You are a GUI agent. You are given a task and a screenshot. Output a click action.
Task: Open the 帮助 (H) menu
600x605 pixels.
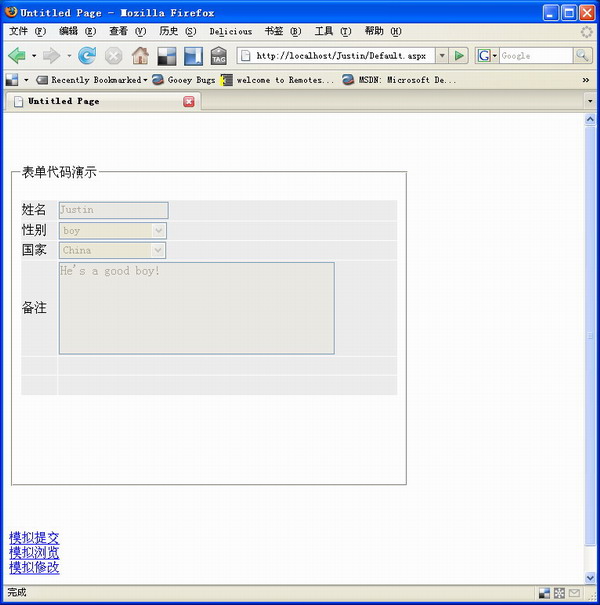383,31
